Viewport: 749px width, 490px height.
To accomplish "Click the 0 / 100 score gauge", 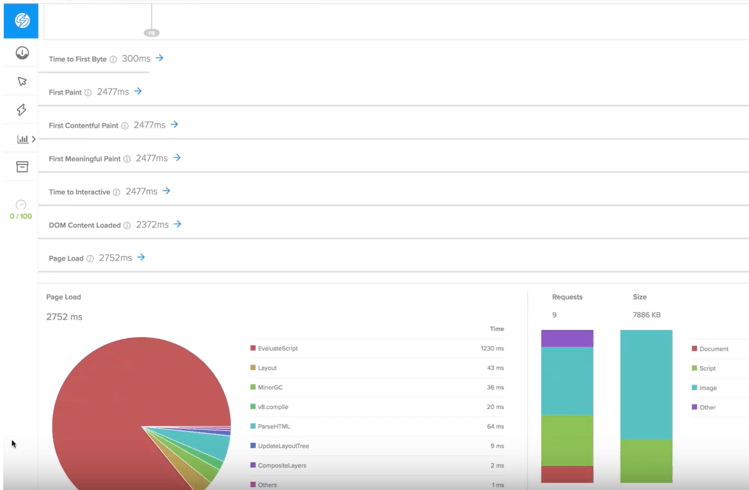I will click(21, 210).
